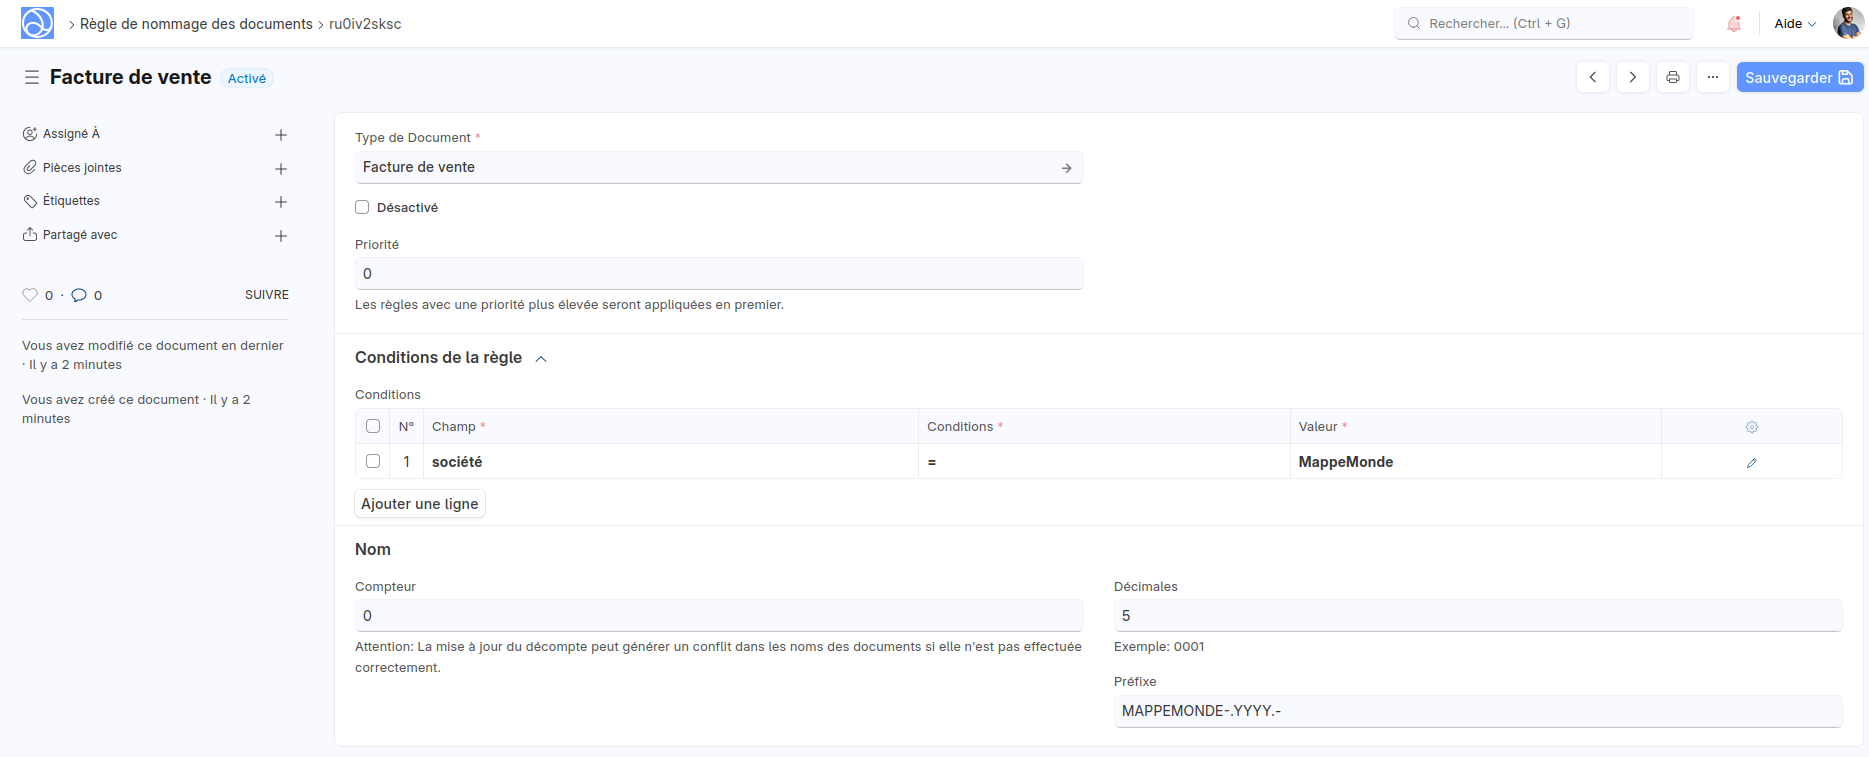
Task: Click the Décimales input field
Action: click(1478, 615)
